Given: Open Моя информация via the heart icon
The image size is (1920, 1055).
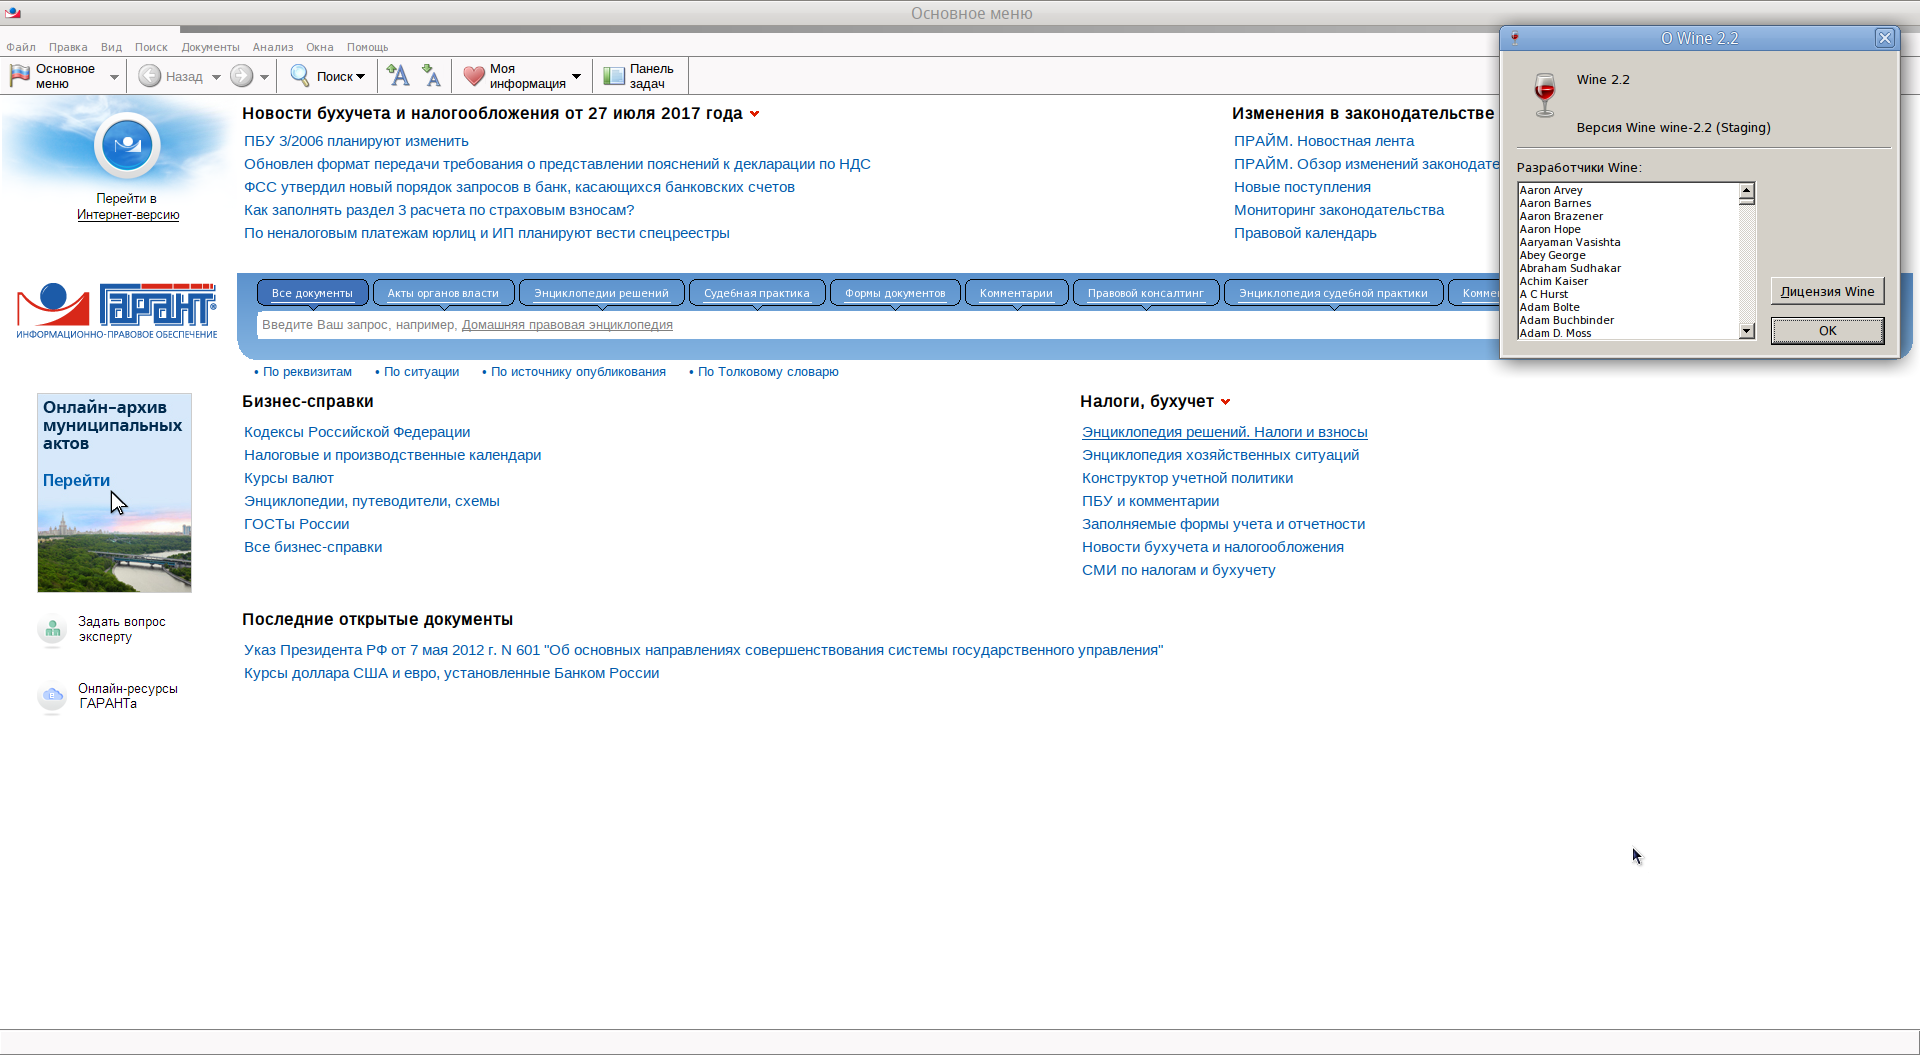Looking at the screenshot, I should [474, 76].
